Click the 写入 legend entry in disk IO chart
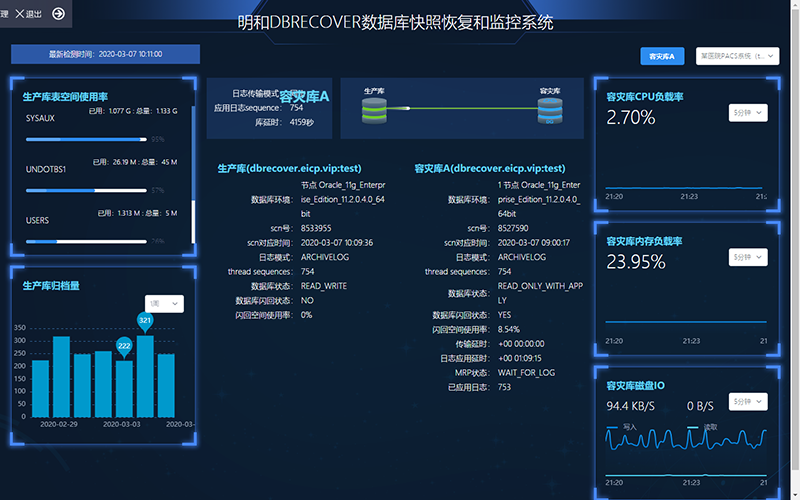Screen dimensions: 800x500 [x=621, y=427]
